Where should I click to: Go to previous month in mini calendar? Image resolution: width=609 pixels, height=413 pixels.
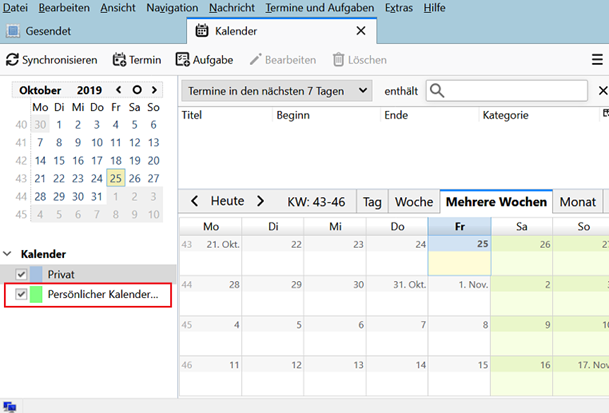pos(119,90)
